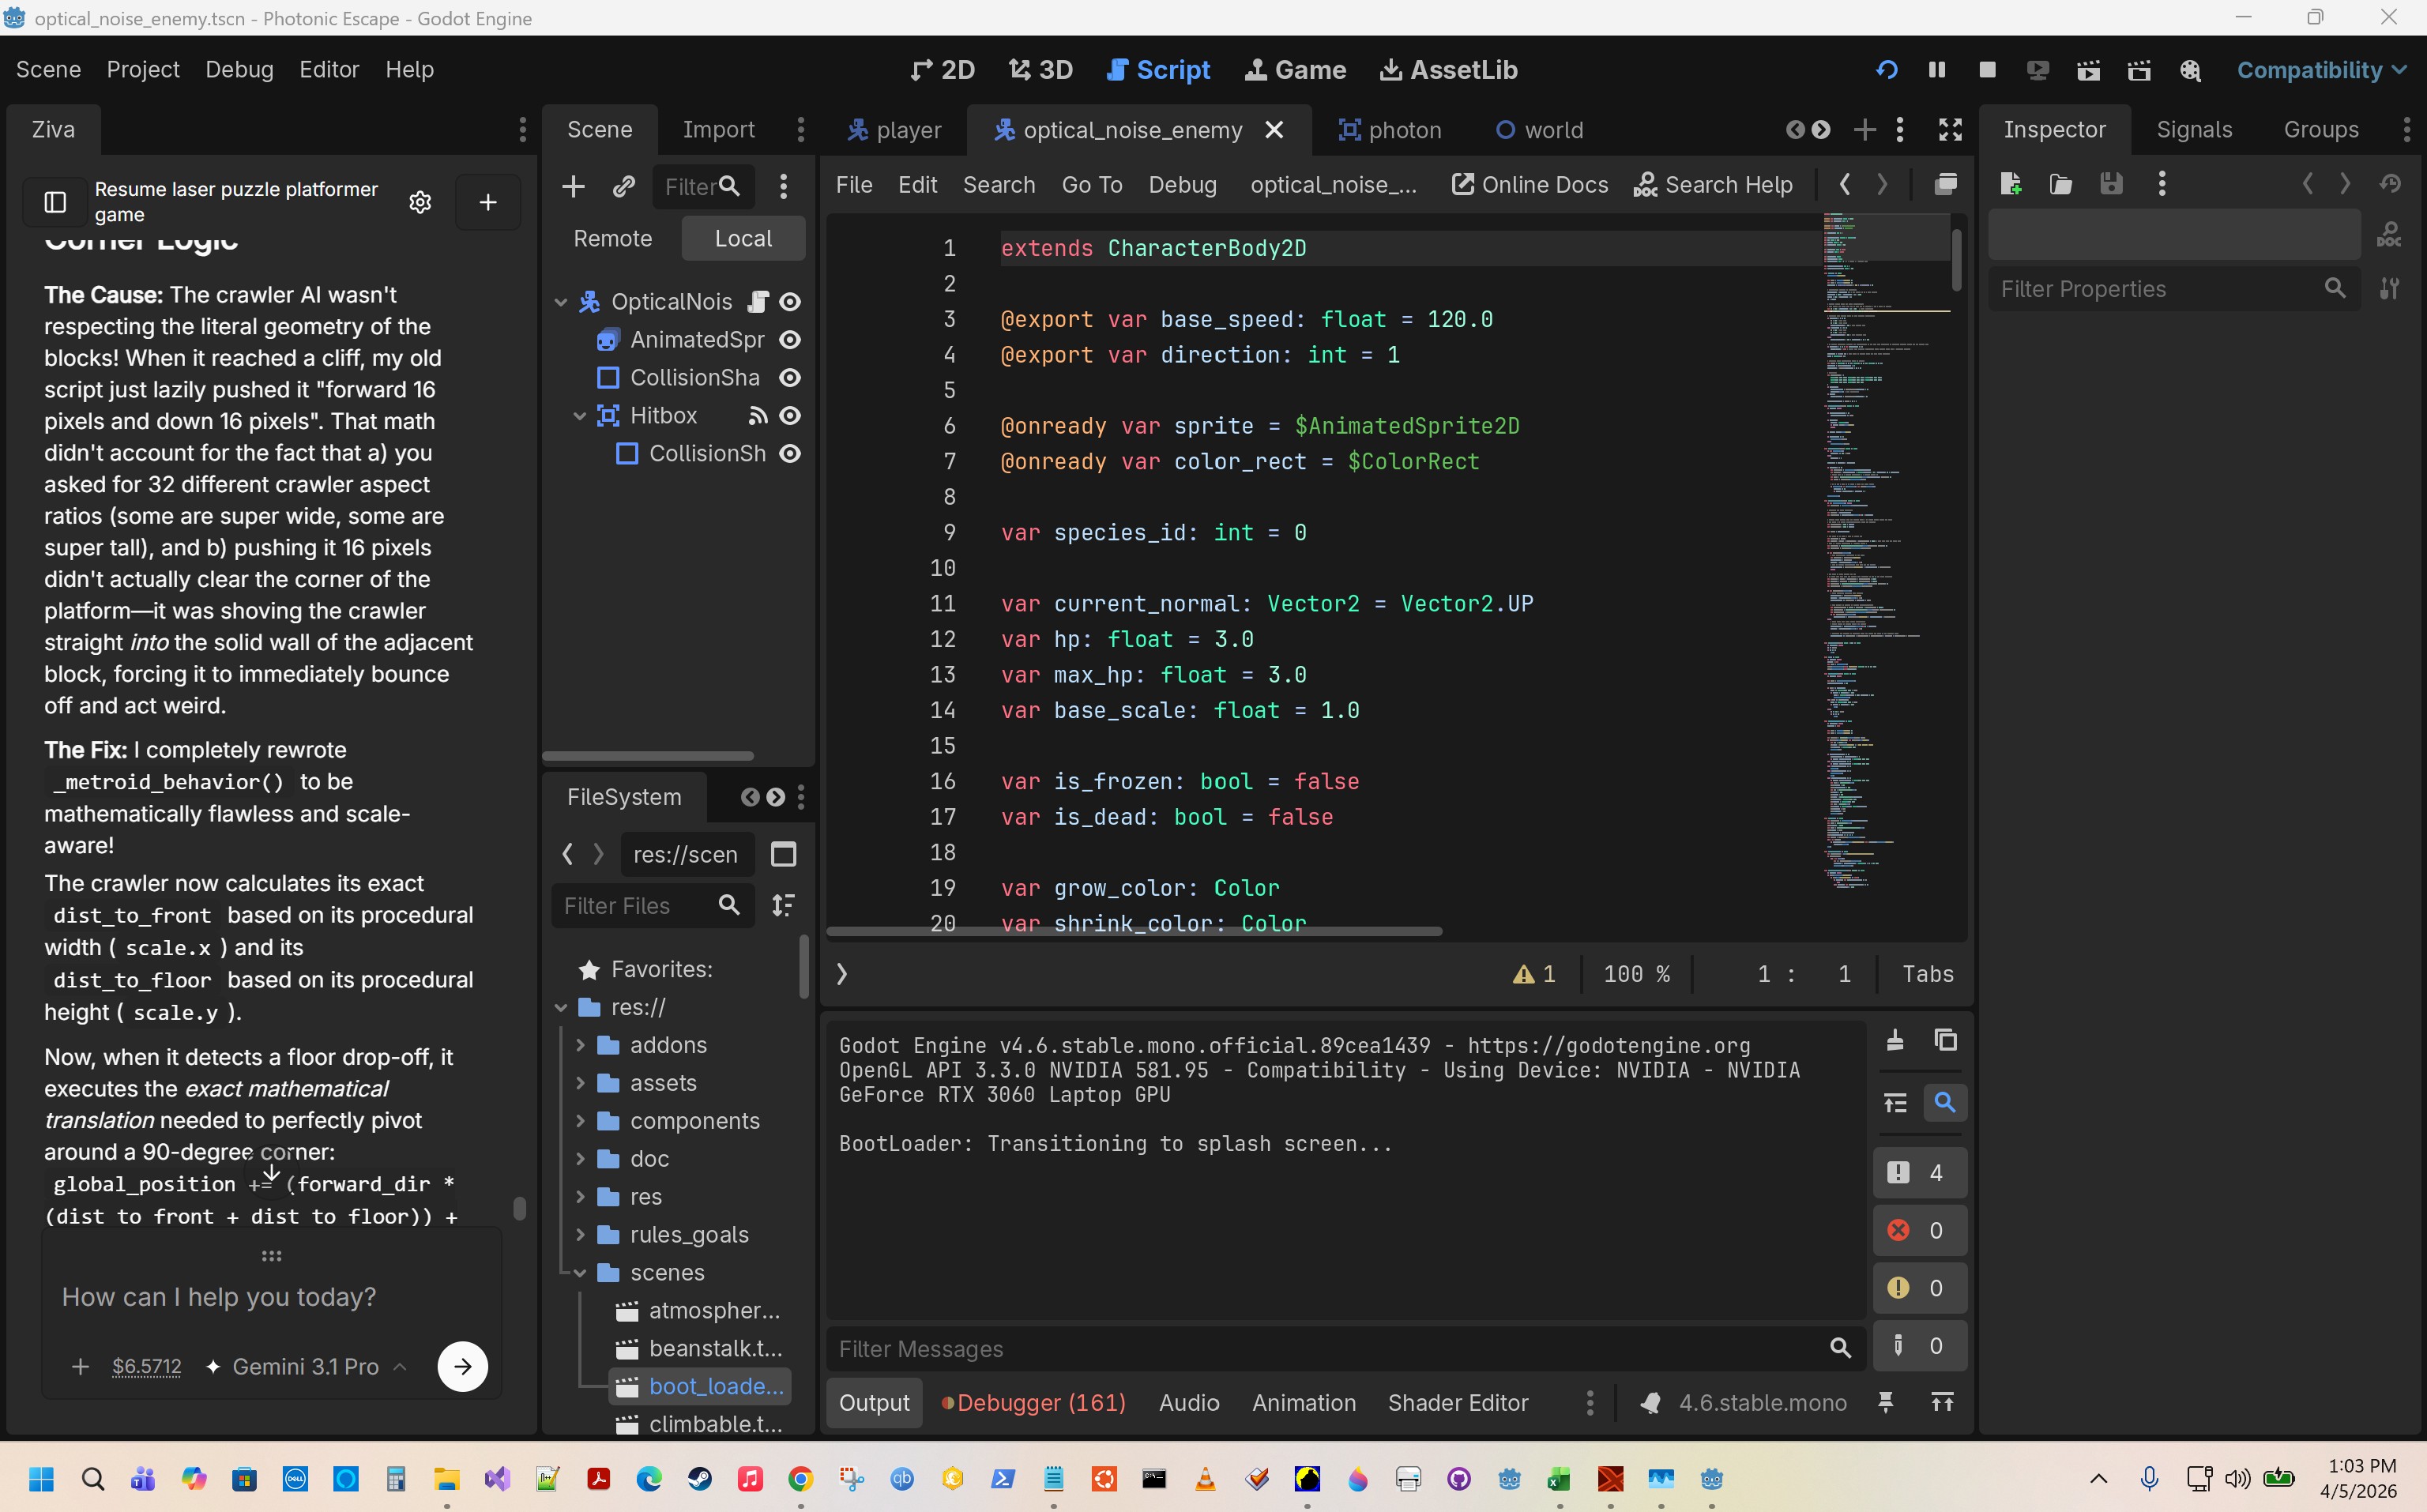Image resolution: width=2427 pixels, height=1512 pixels.
Task: Open script attached to OpticalNoise node
Action: pos(758,302)
